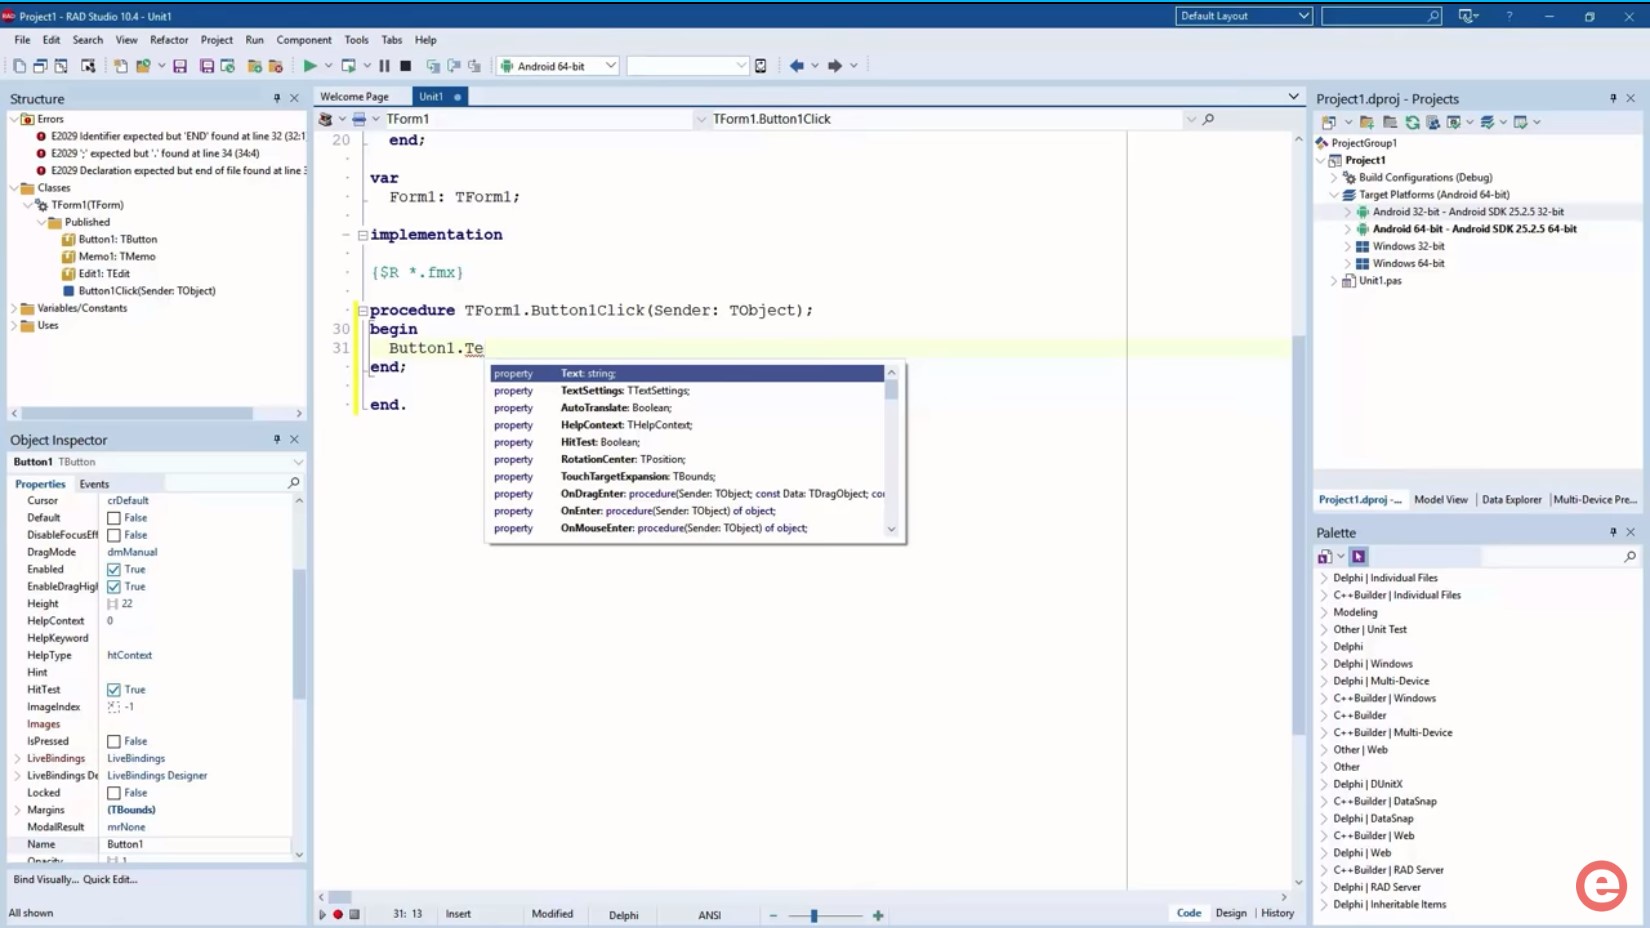
Task: Click the Stop program toolbar icon
Action: pos(405,65)
